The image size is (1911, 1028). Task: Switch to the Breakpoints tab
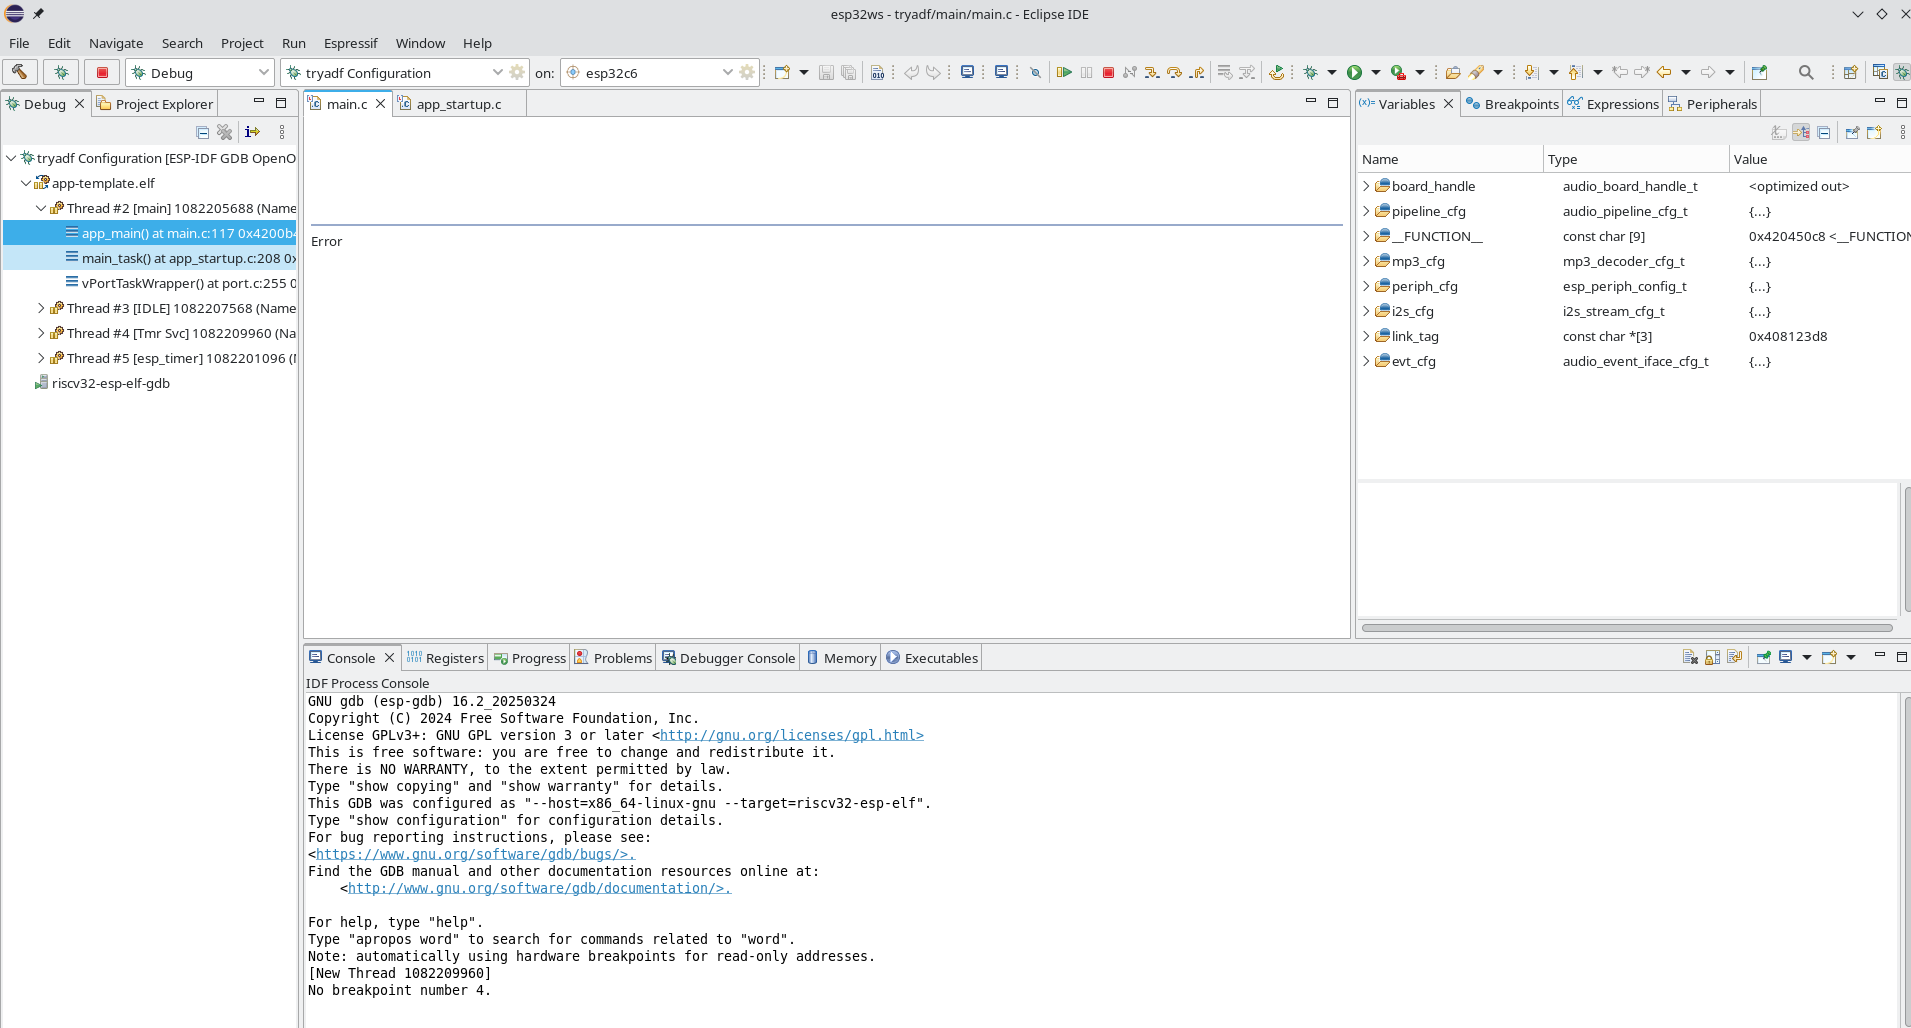pos(1511,104)
